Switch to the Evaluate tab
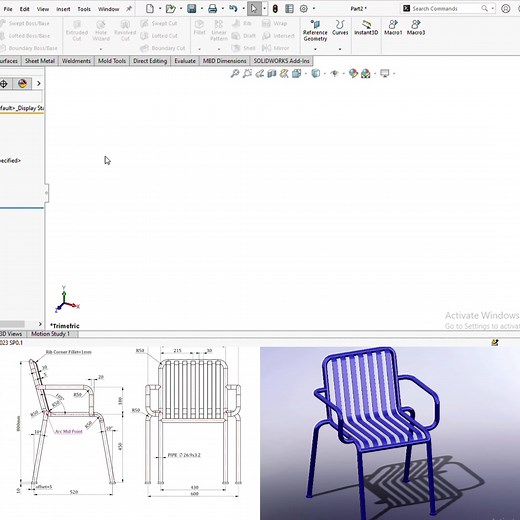 click(185, 61)
